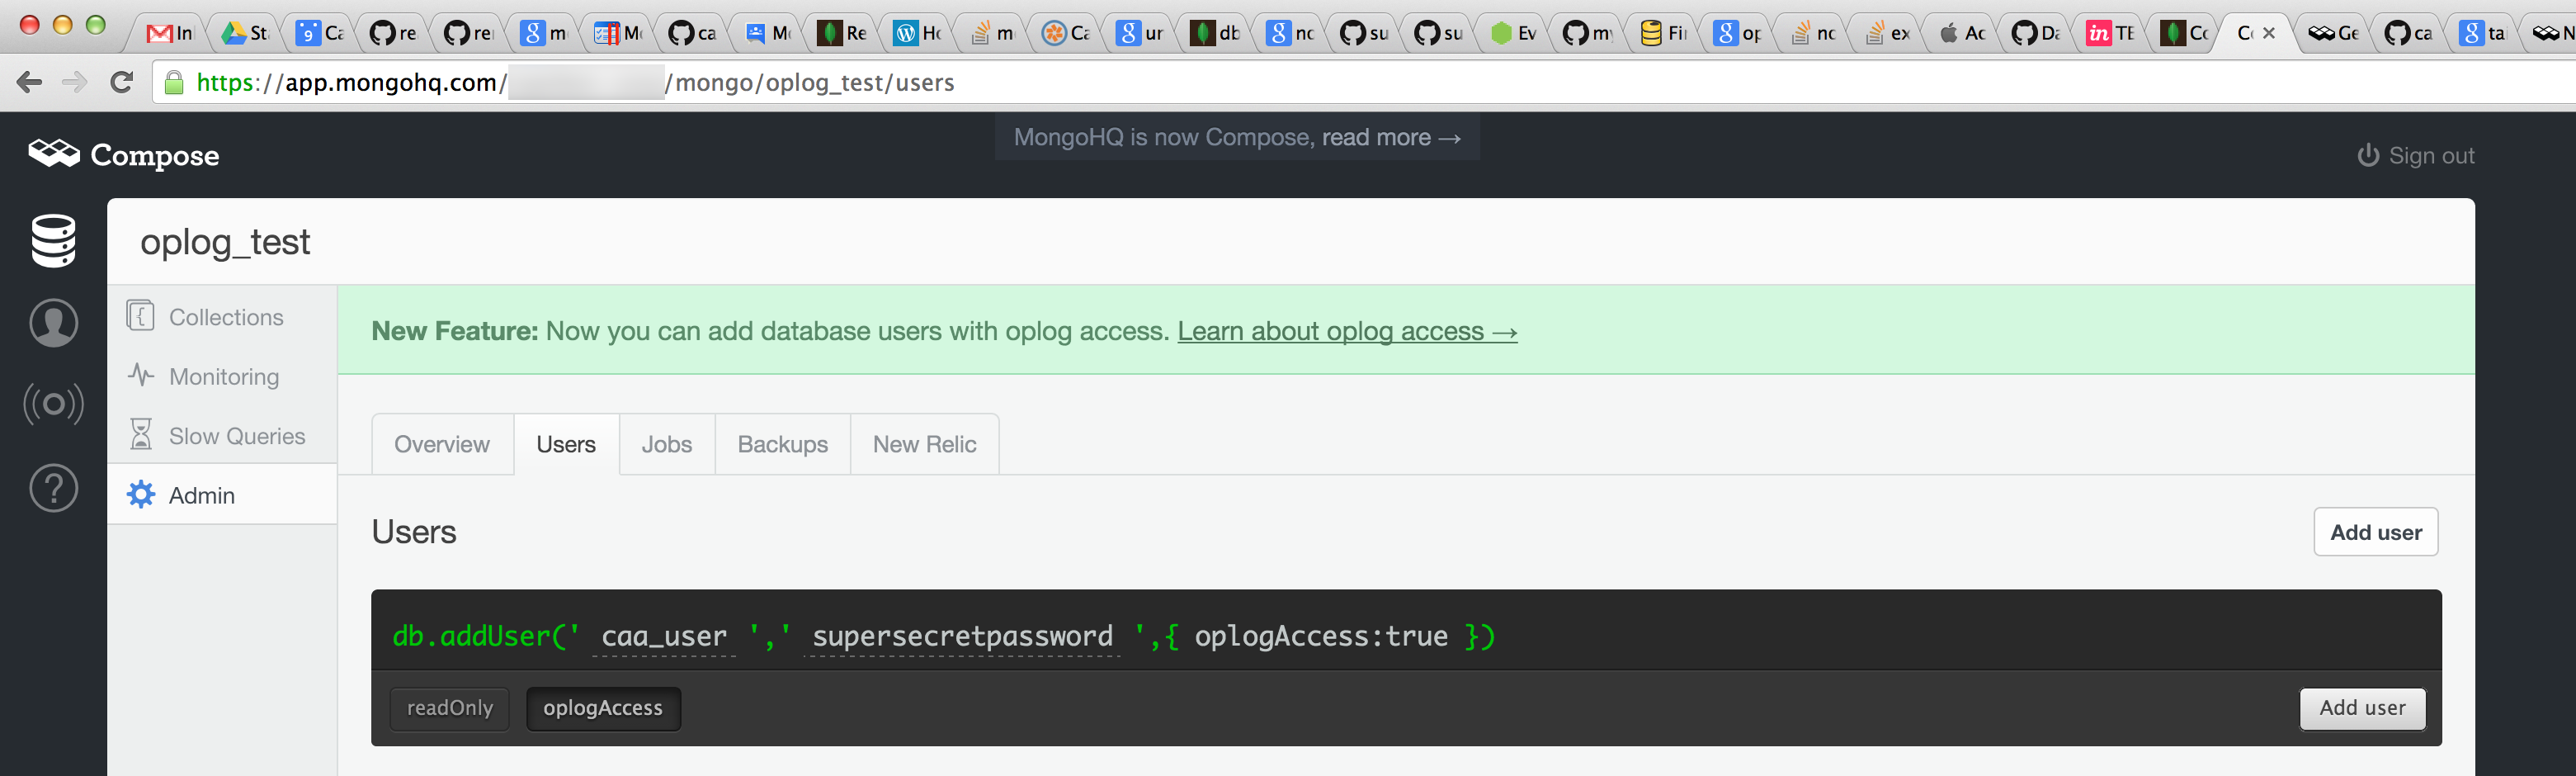Click the browser forward arrow
The image size is (2576, 776).
(75, 82)
